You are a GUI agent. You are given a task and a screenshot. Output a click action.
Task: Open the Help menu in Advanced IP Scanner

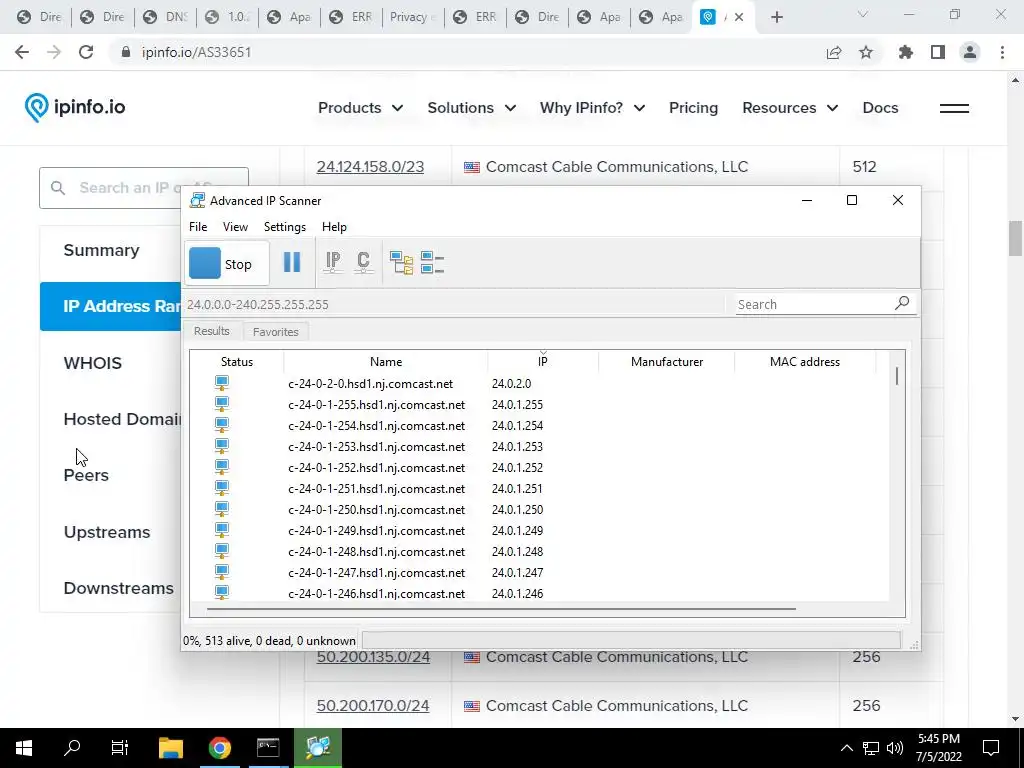[334, 227]
